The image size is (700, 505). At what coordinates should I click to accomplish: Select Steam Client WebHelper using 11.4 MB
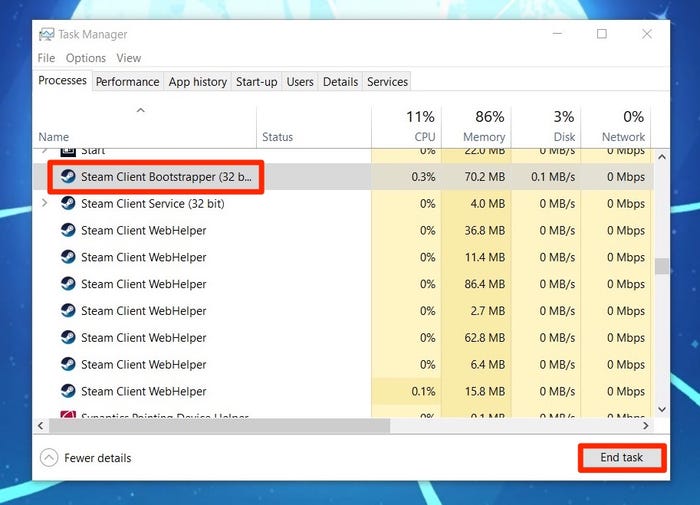point(344,257)
